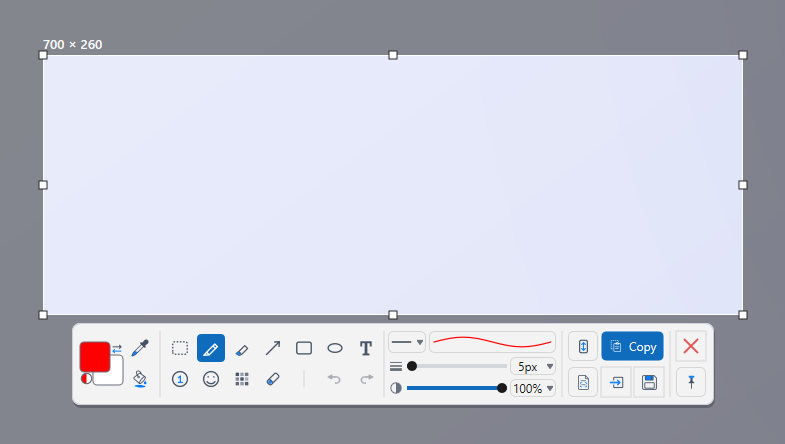Viewport: 785px width, 444px height.
Task: Select the numbered step counter tool
Action: coord(180,379)
